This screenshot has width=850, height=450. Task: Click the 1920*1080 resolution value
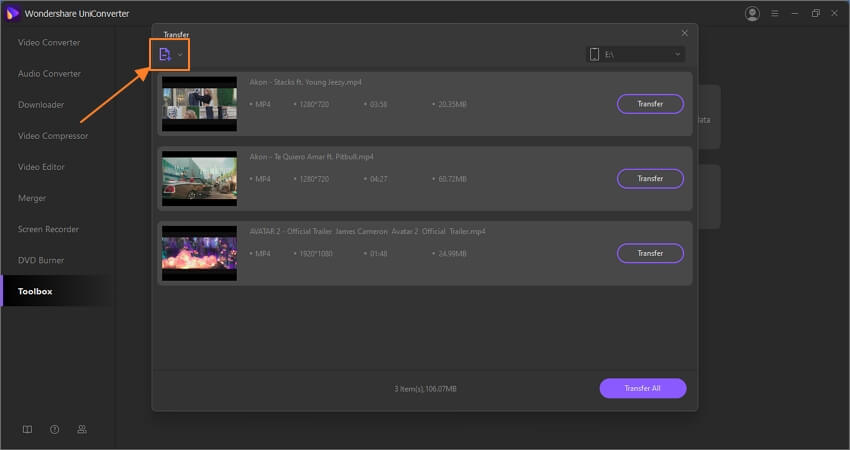316,254
